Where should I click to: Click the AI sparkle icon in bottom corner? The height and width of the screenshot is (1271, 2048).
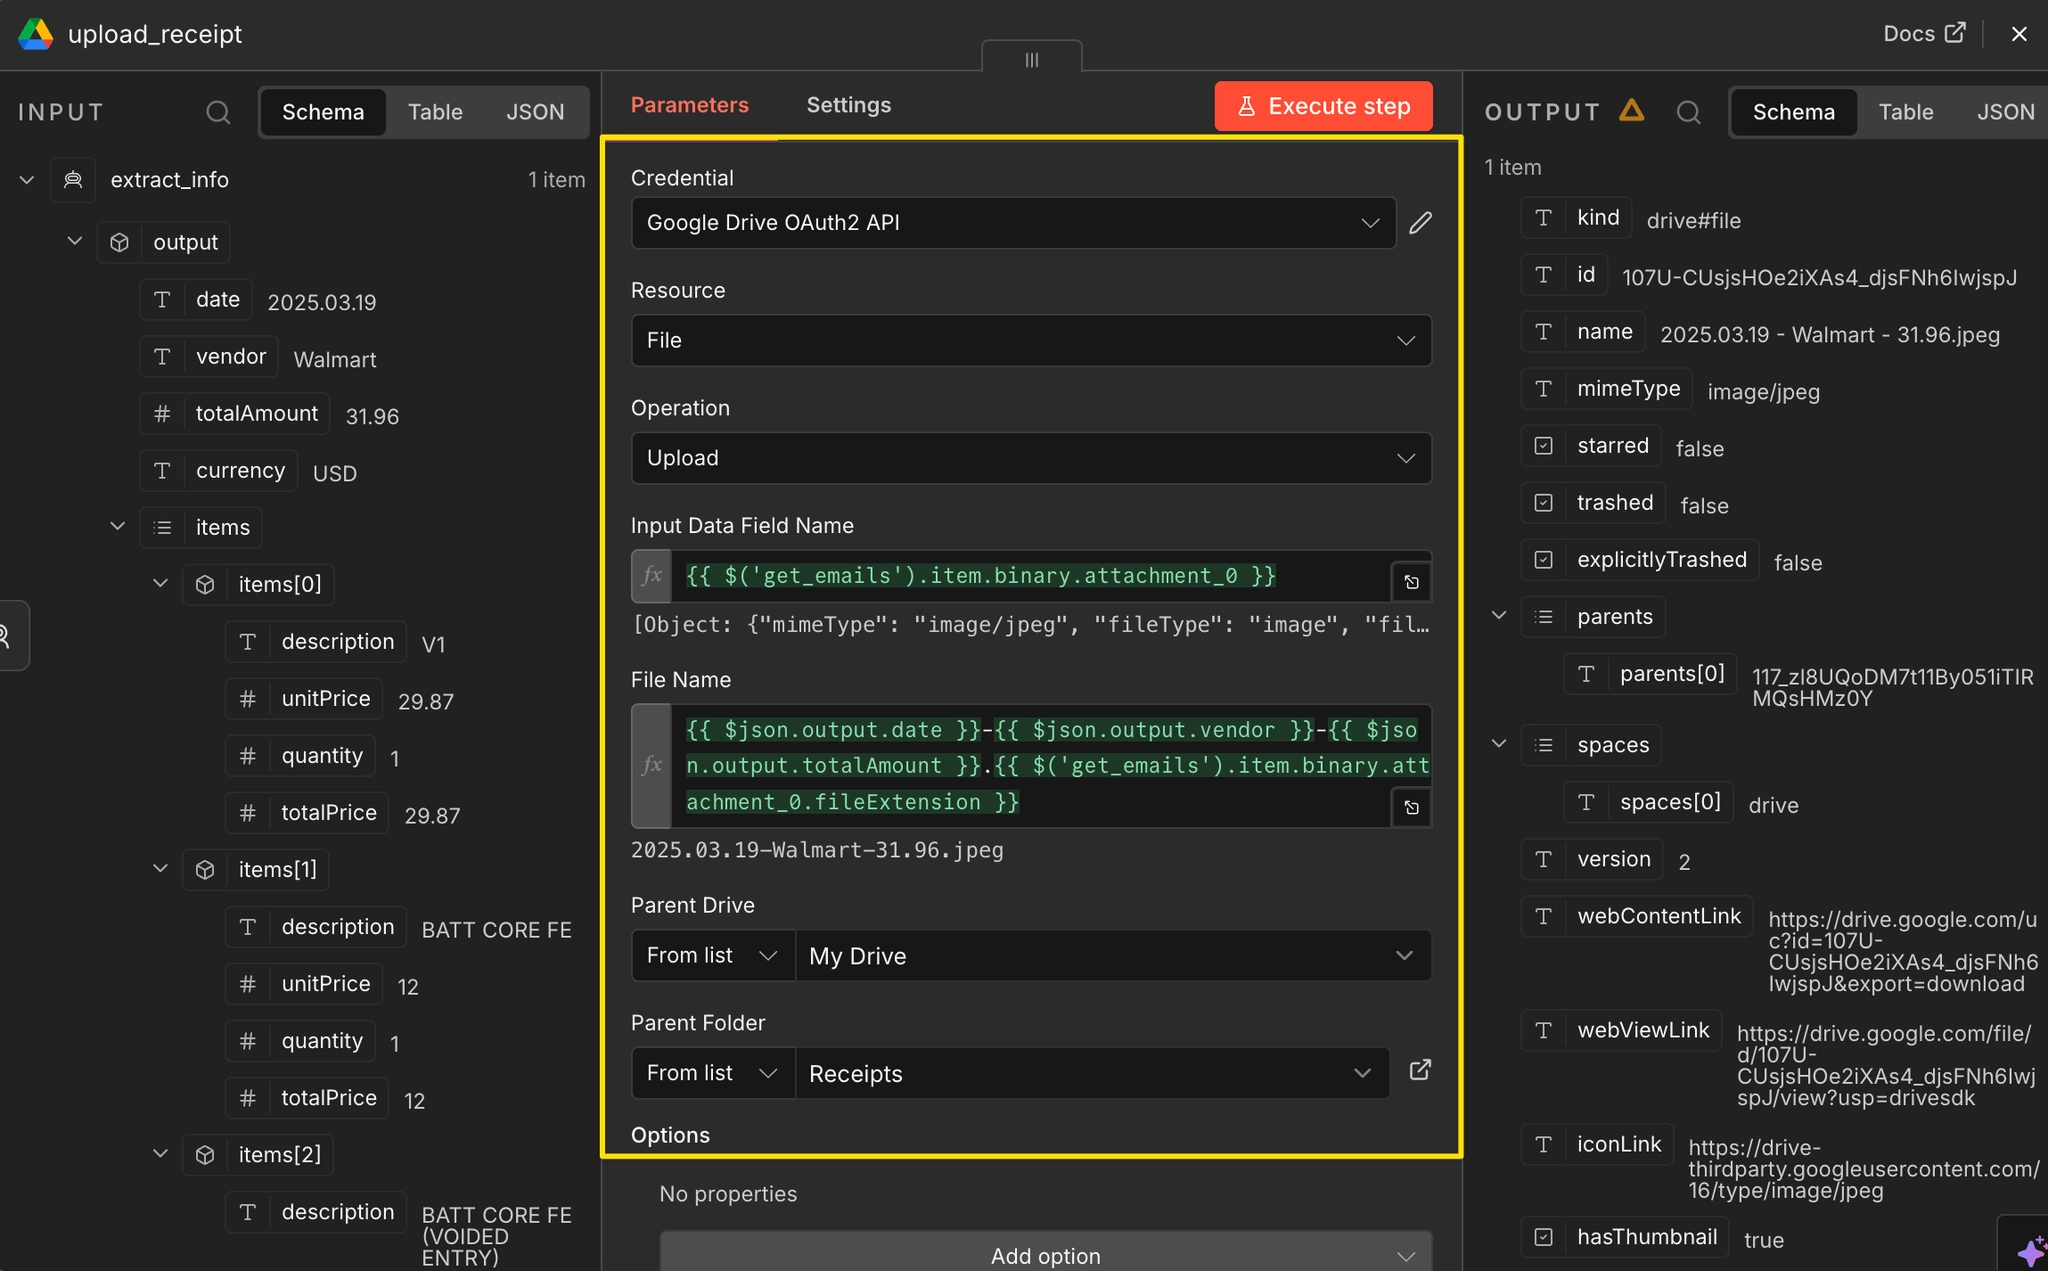[x=2030, y=1250]
